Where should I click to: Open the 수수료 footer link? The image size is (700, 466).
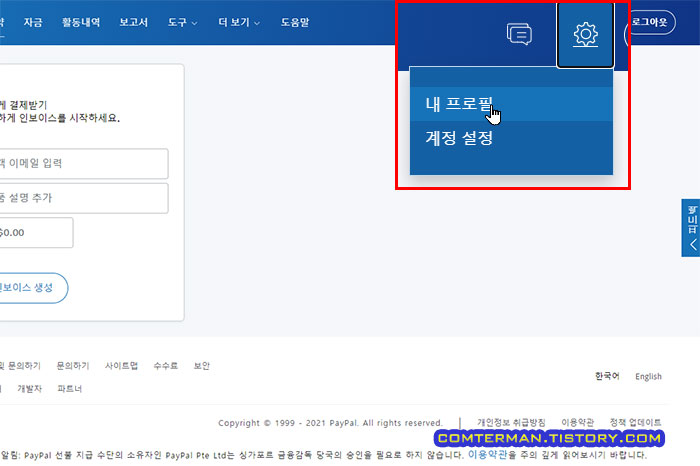pyautogui.click(x=166, y=366)
